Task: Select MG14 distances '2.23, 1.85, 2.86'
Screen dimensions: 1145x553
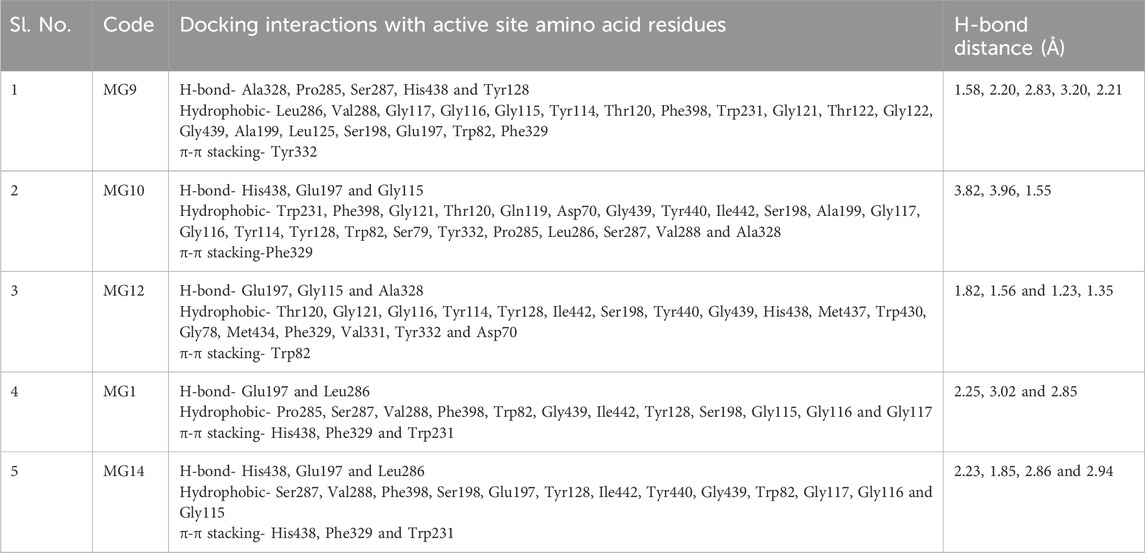Action: pyautogui.click(x=999, y=471)
